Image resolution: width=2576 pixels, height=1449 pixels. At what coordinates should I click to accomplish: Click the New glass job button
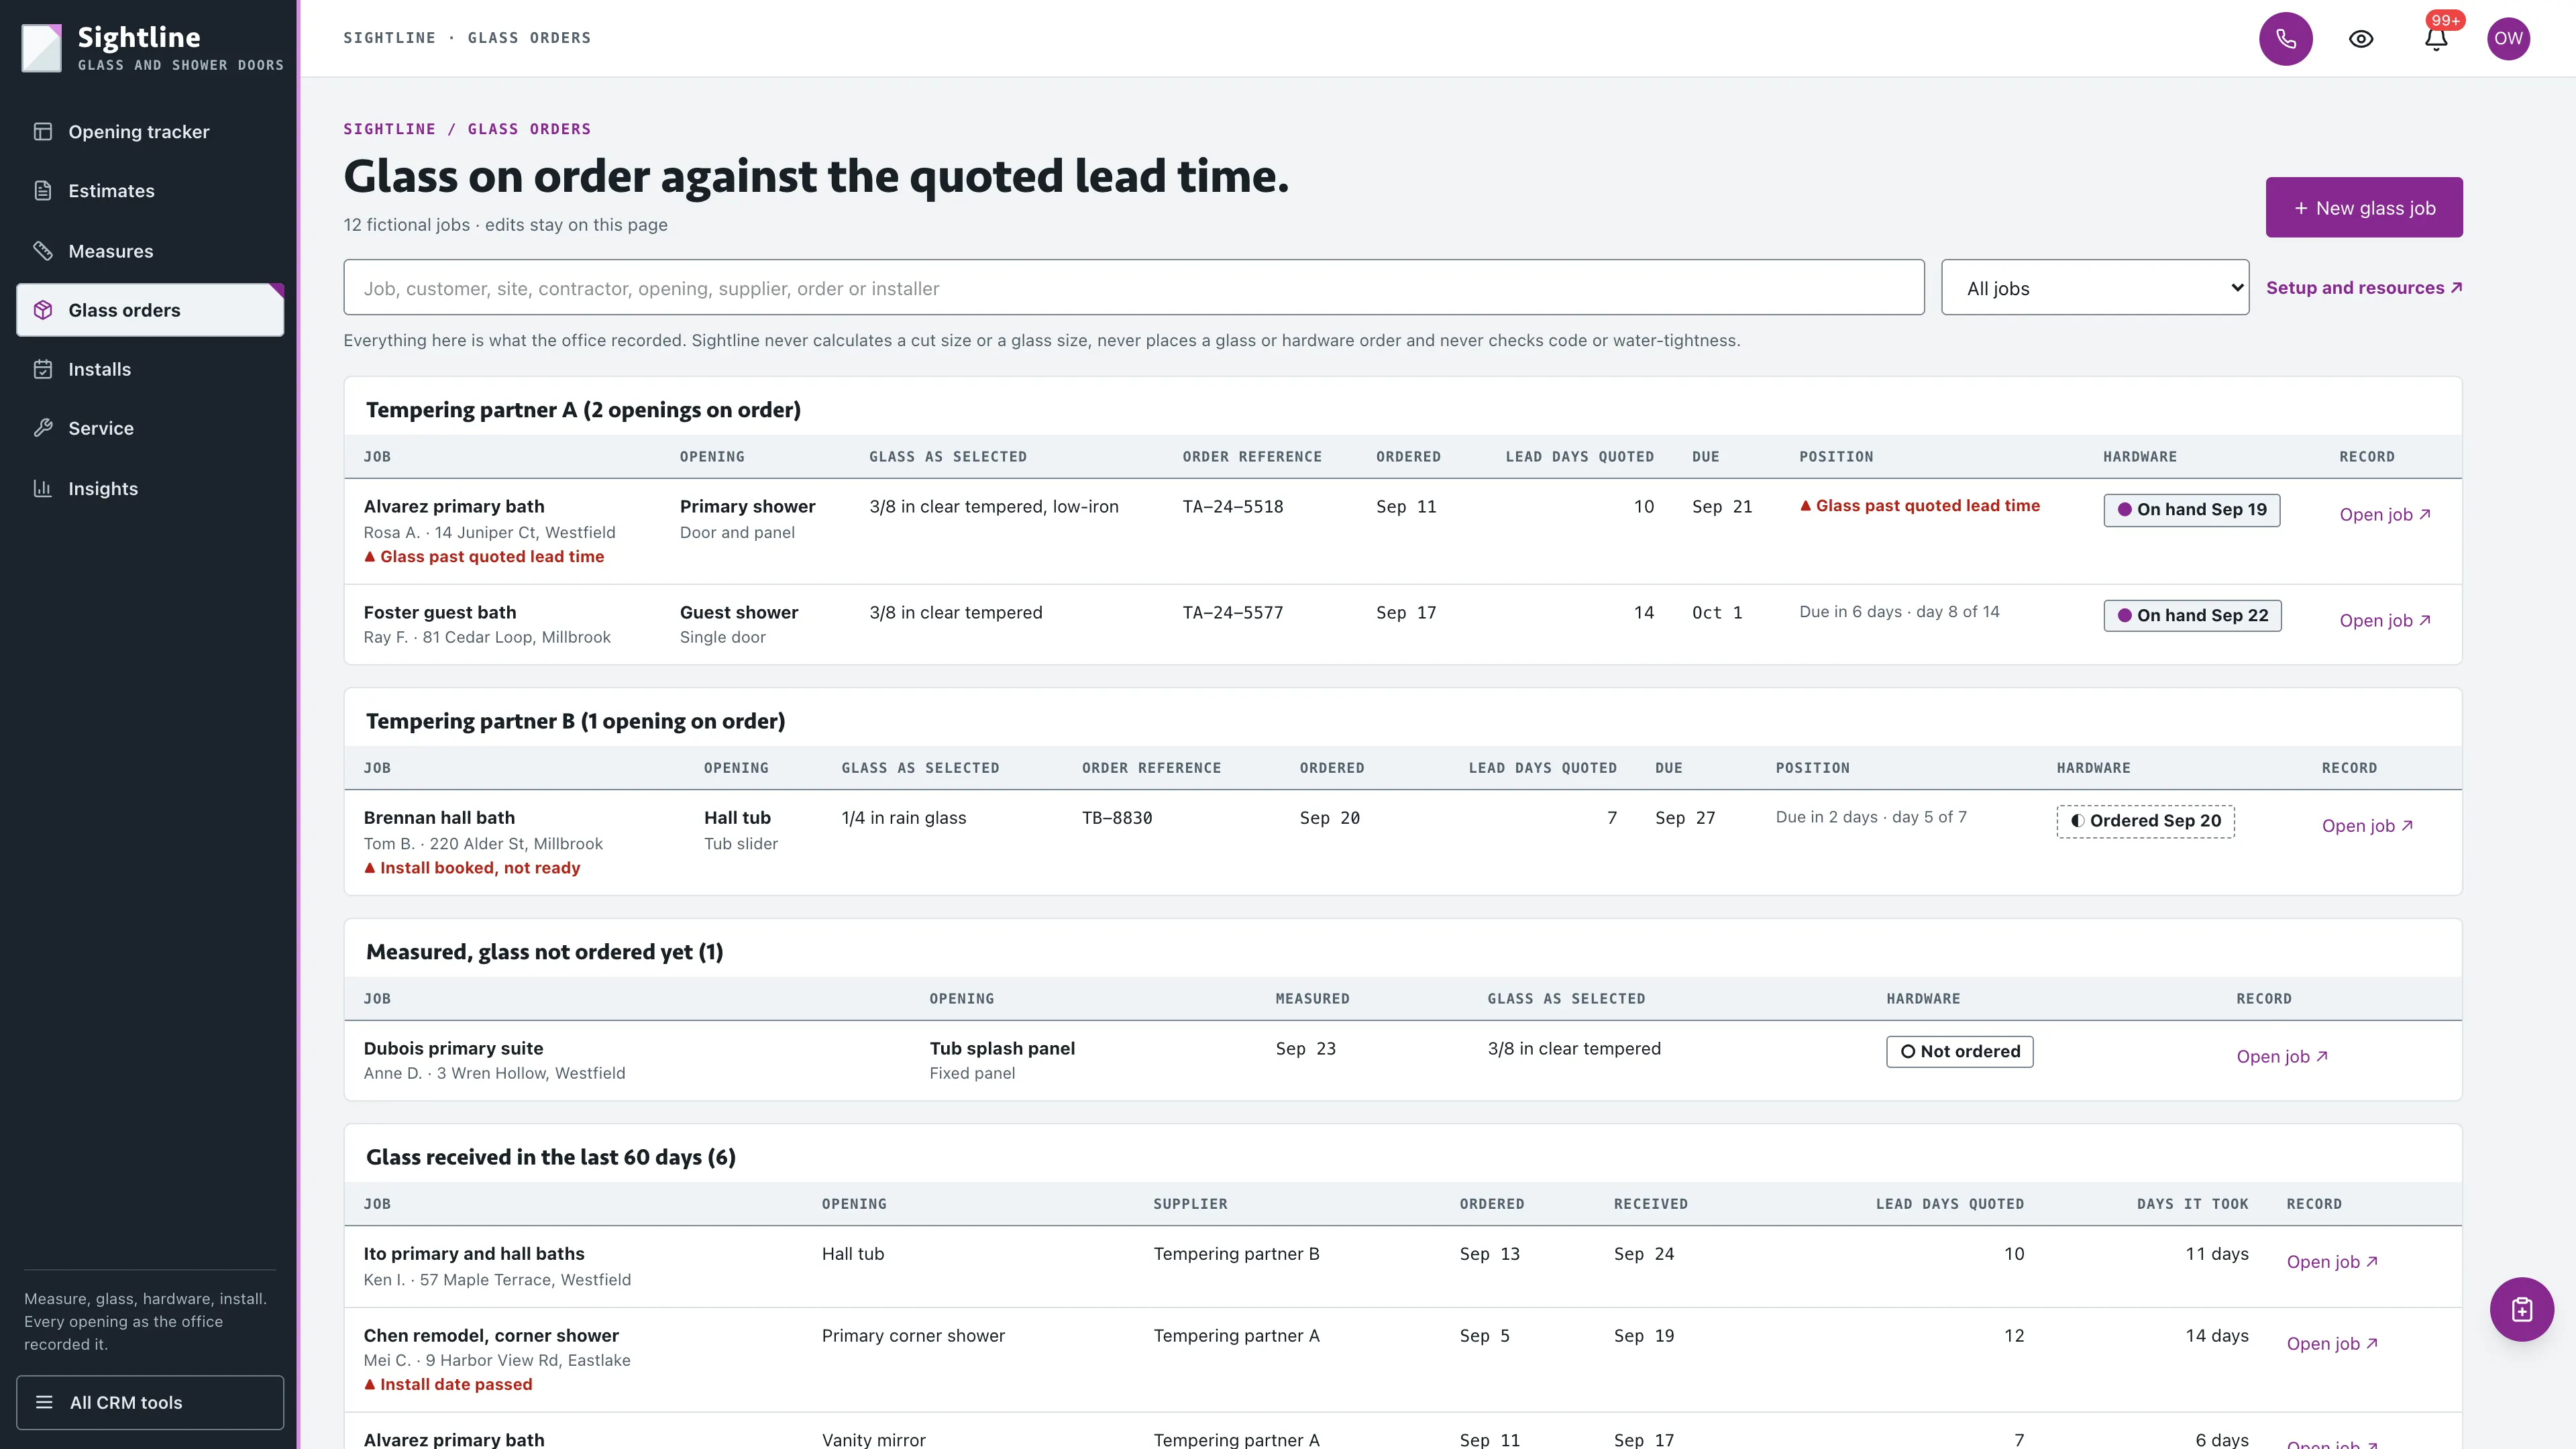[2364, 208]
